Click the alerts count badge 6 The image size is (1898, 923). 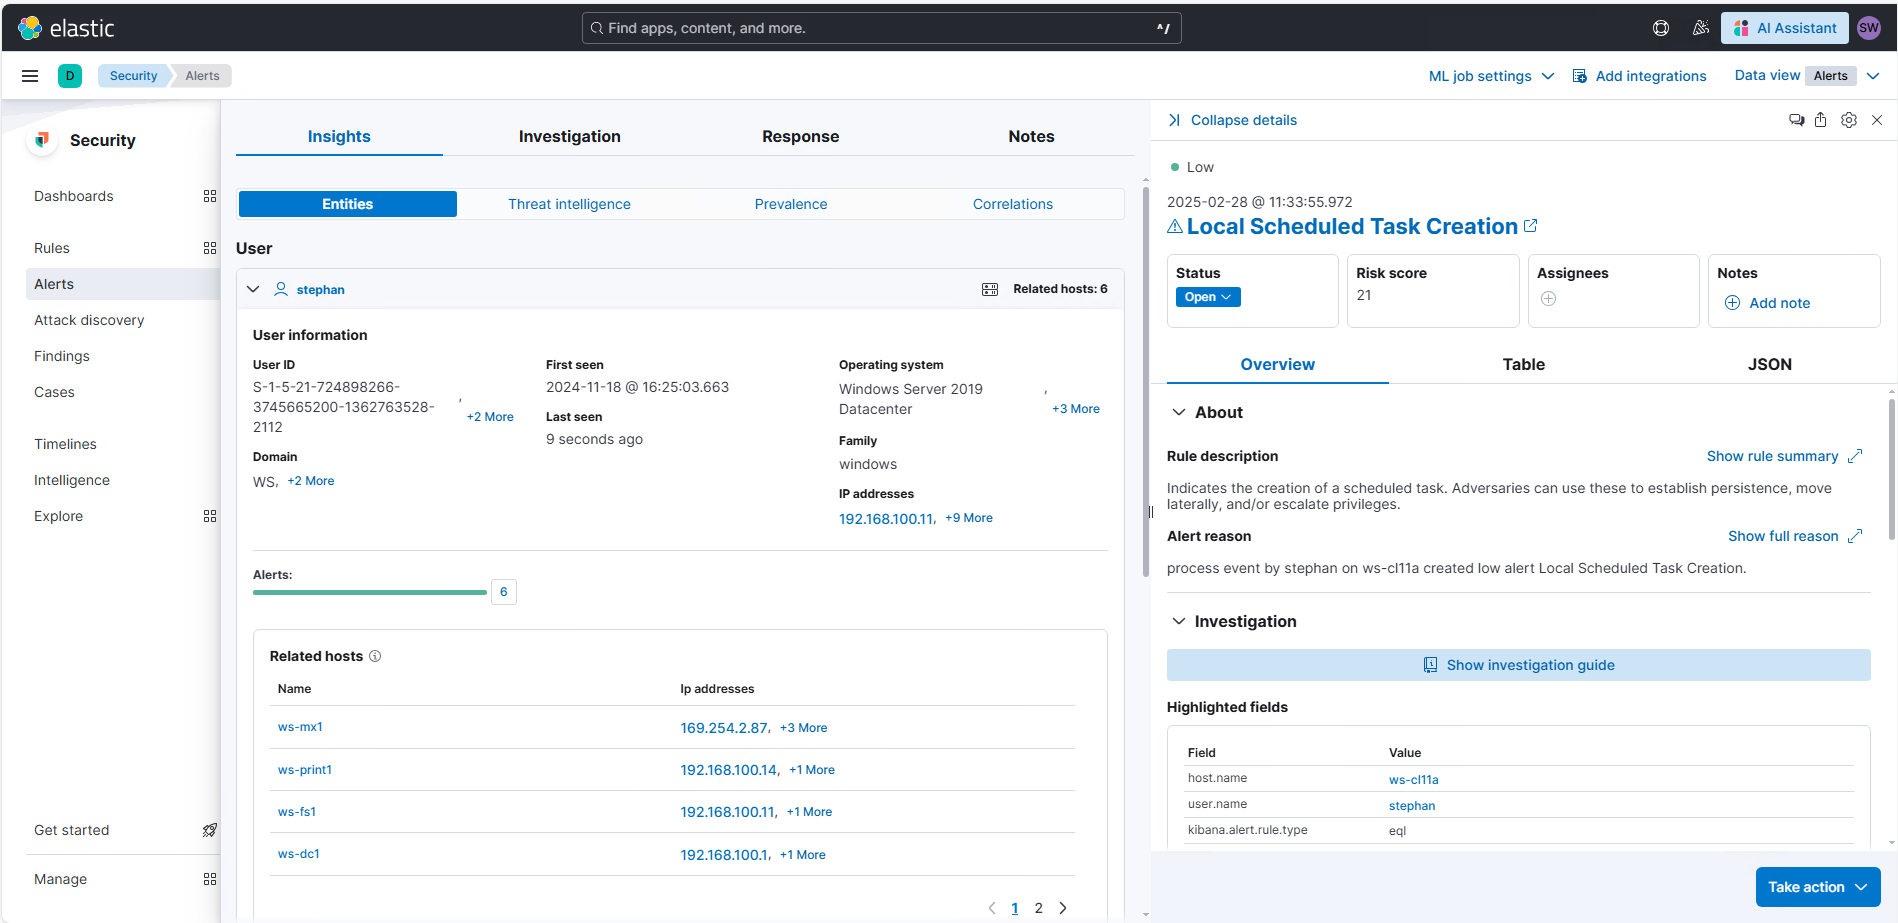pos(504,592)
